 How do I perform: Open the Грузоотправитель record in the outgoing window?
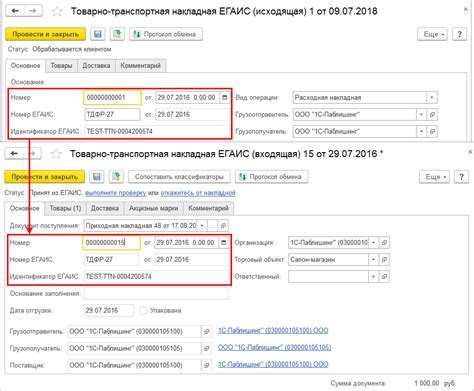[432, 114]
